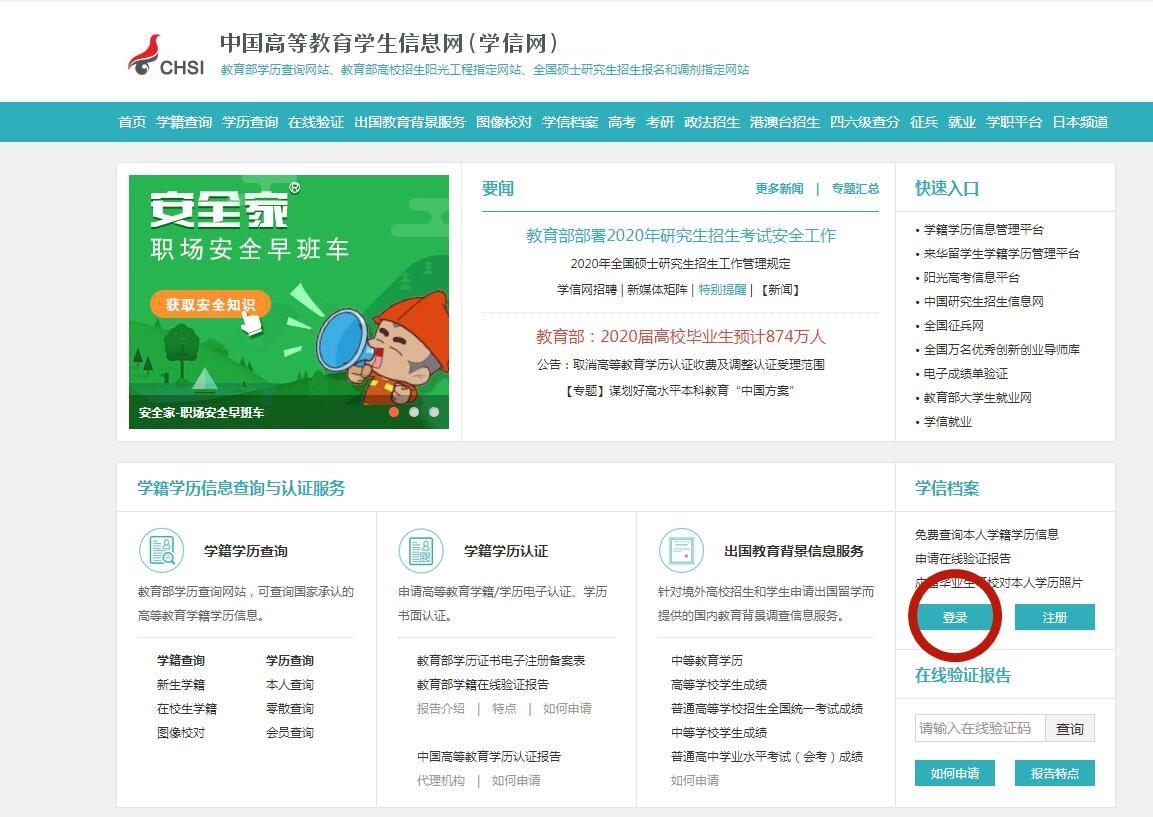Open 学籍查询 in navigation bar
The width and height of the screenshot is (1153, 817).
coord(184,122)
